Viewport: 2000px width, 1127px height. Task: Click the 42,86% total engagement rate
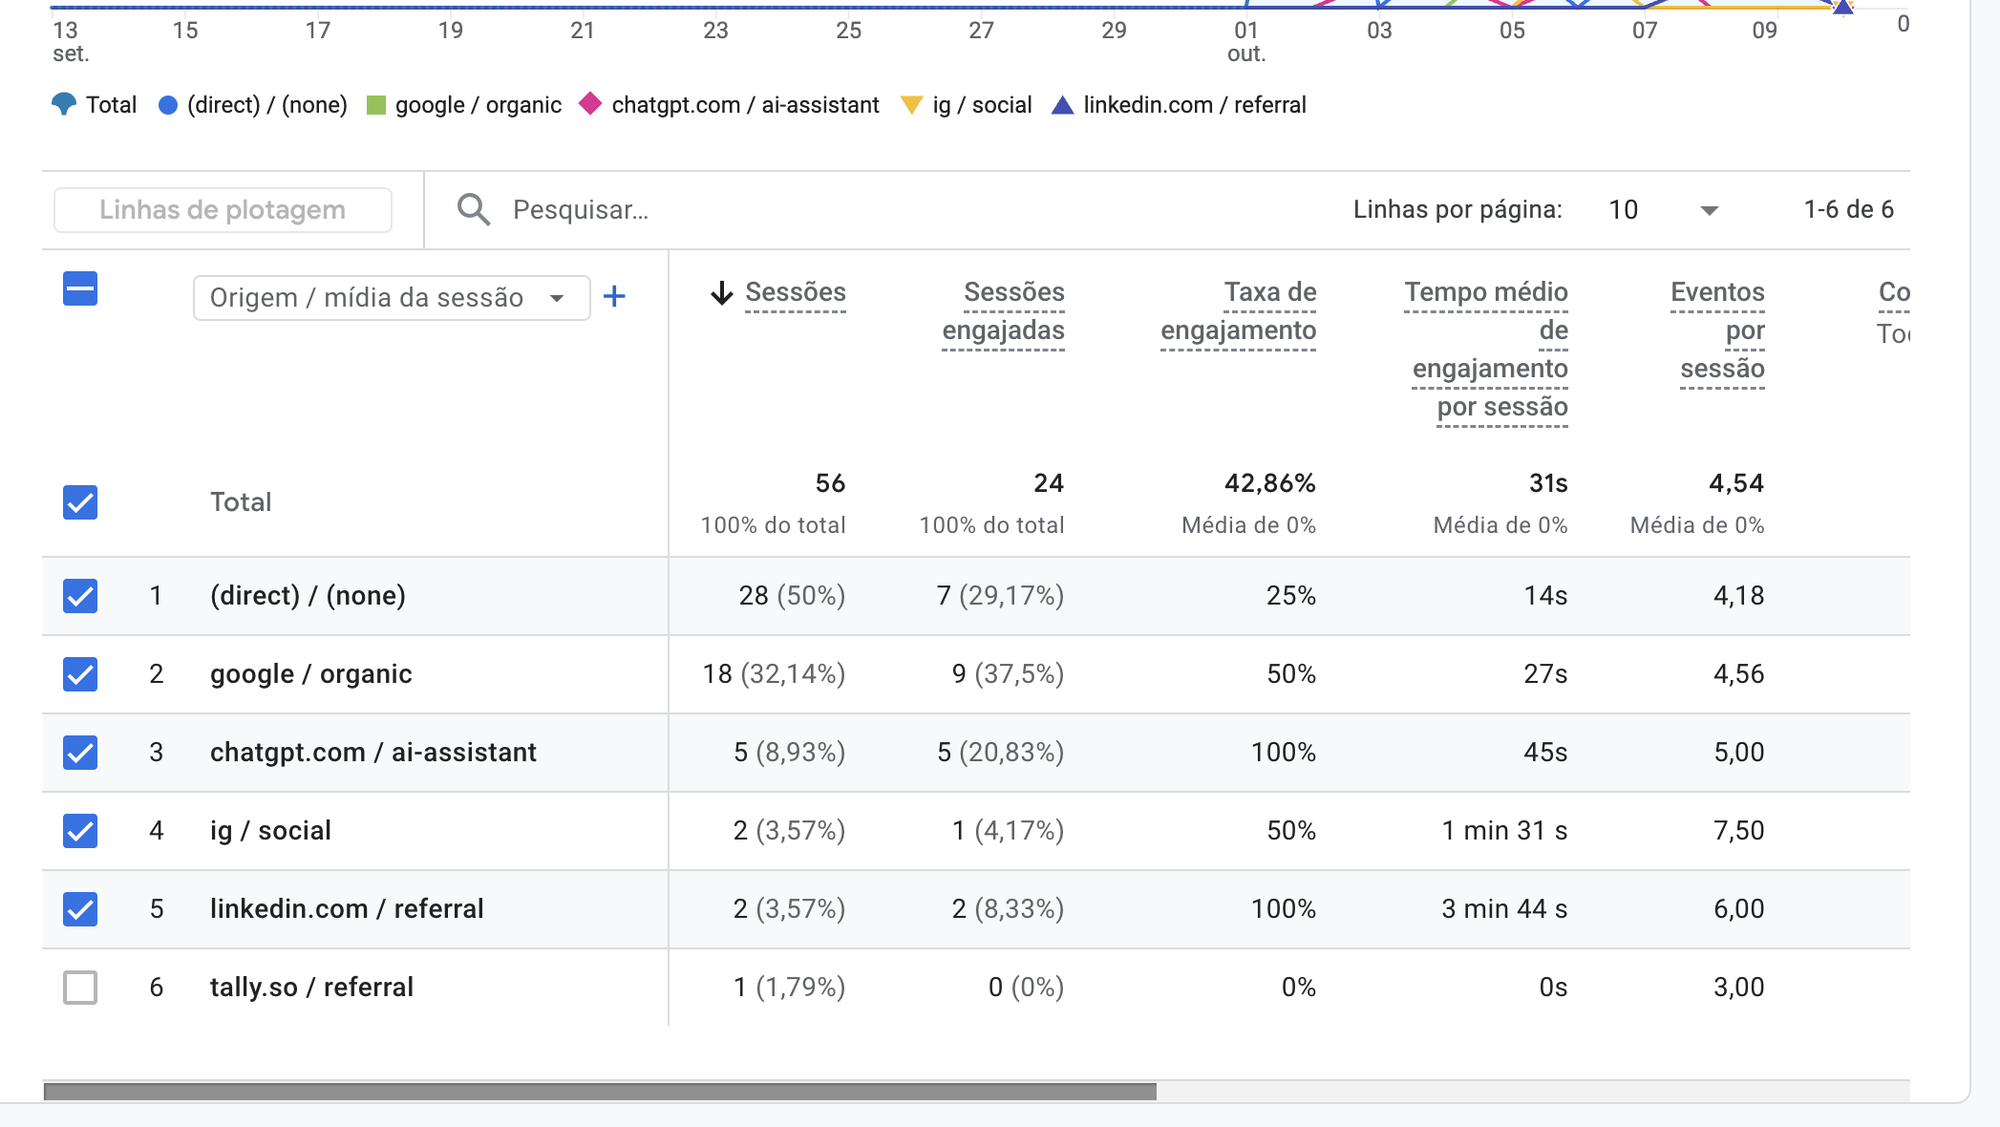[x=1270, y=484]
